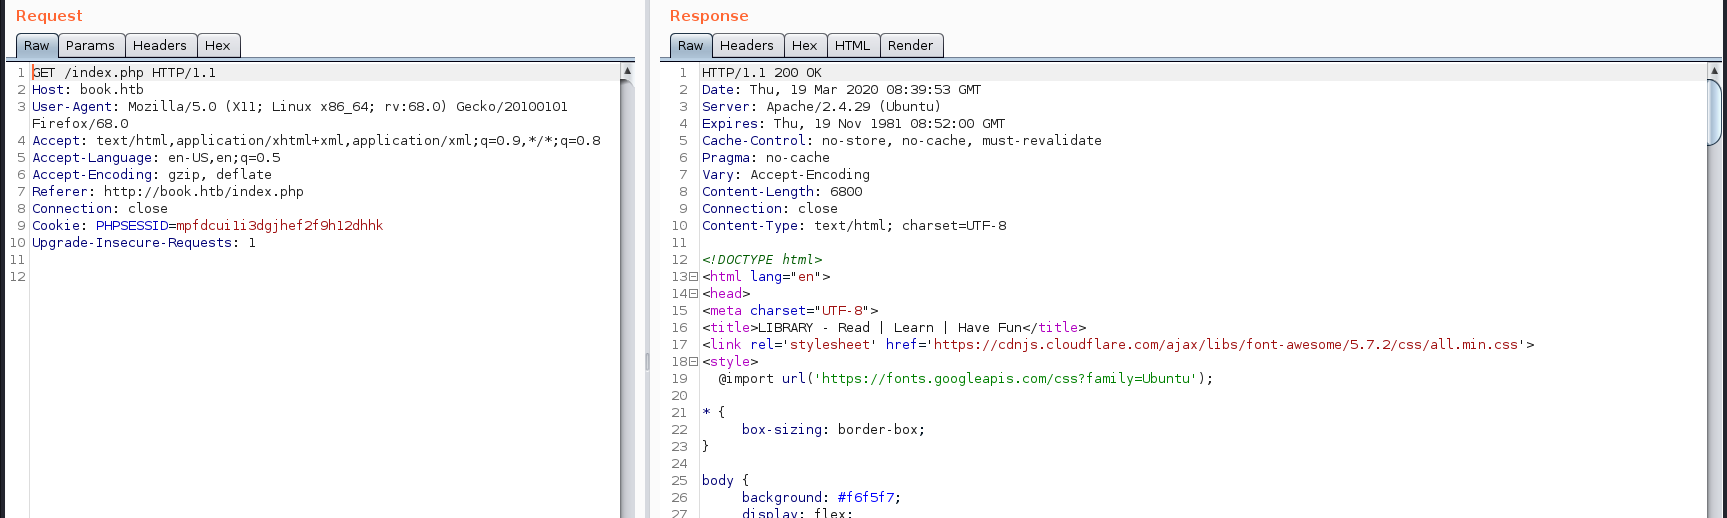Select the Response Raw tab
The height and width of the screenshot is (518, 1727).
(691, 46)
